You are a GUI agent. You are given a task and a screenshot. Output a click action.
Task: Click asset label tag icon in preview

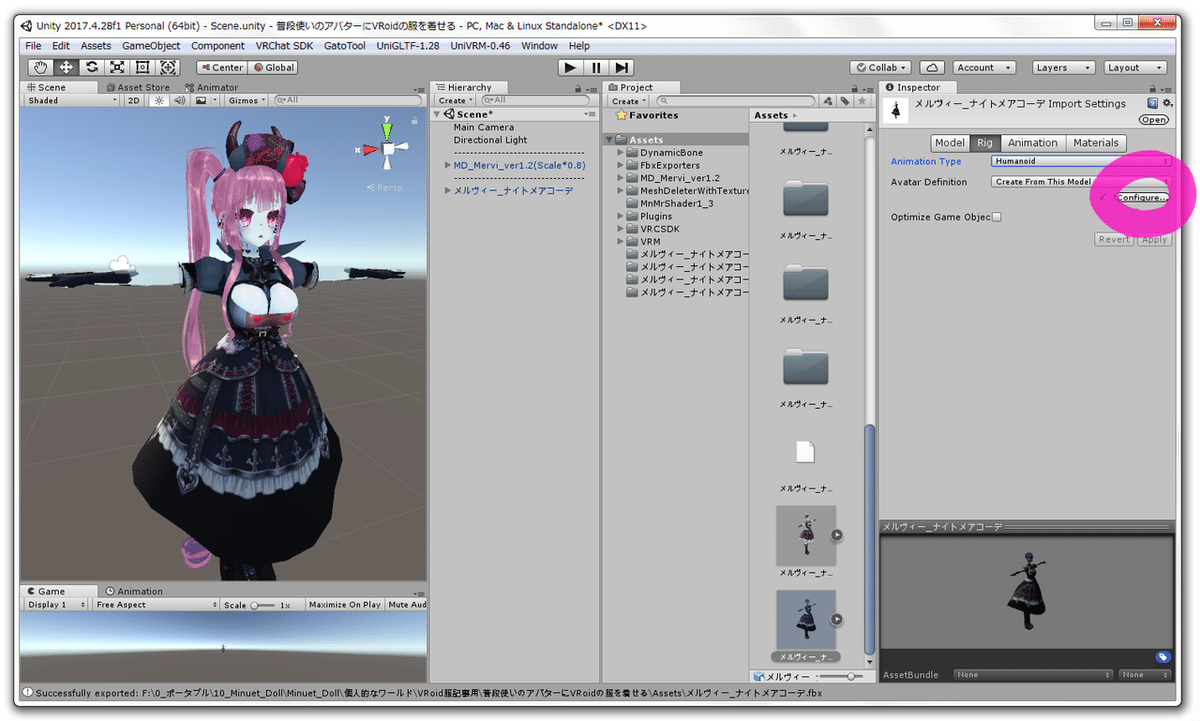[1163, 657]
